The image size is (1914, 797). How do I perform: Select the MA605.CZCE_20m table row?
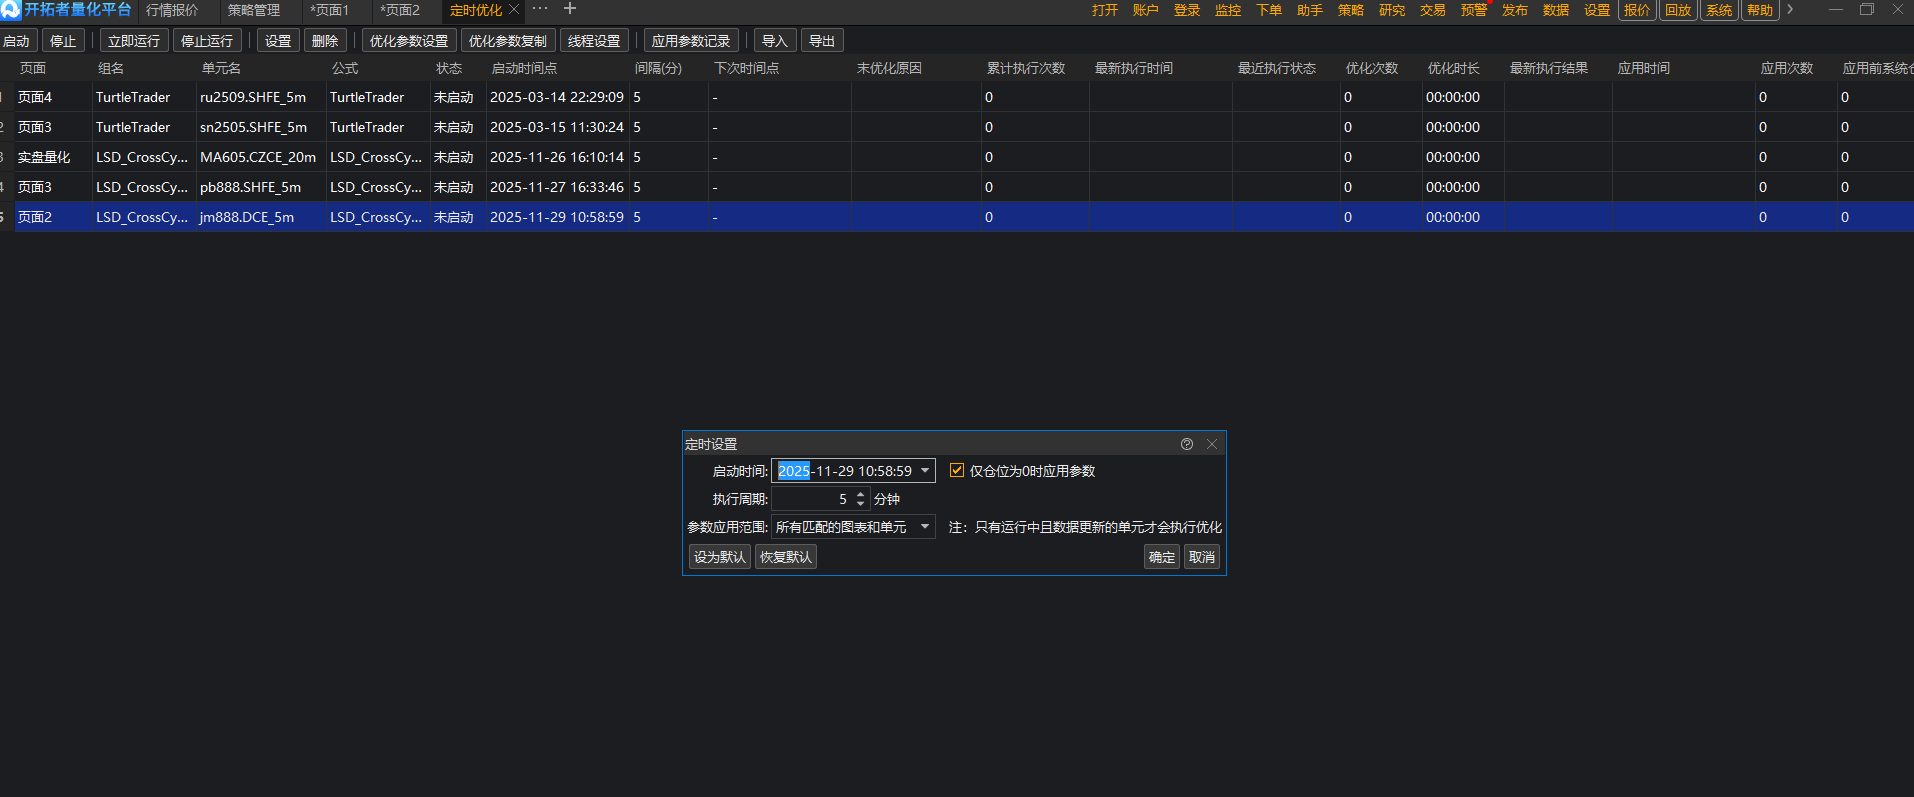point(257,157)
